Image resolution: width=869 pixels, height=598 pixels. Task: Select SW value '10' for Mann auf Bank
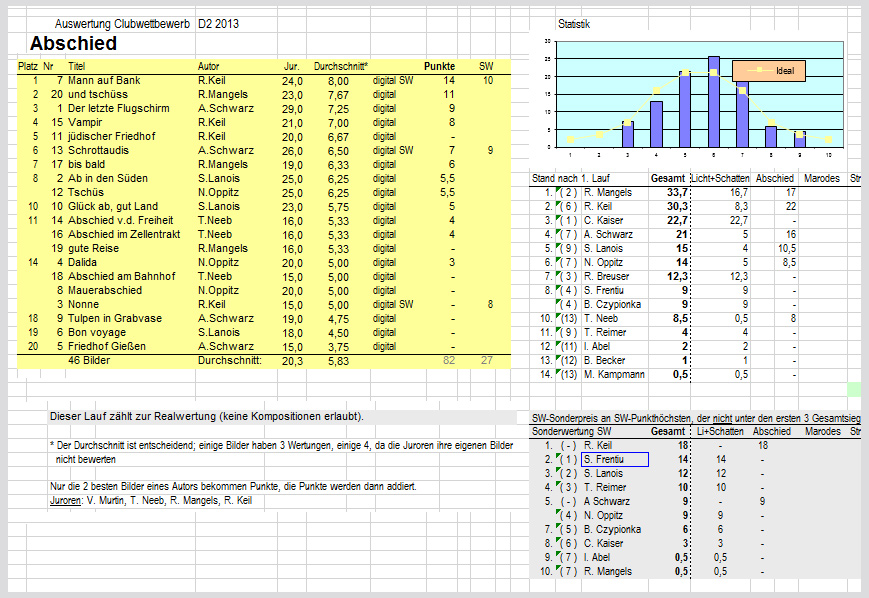[488, 80]
